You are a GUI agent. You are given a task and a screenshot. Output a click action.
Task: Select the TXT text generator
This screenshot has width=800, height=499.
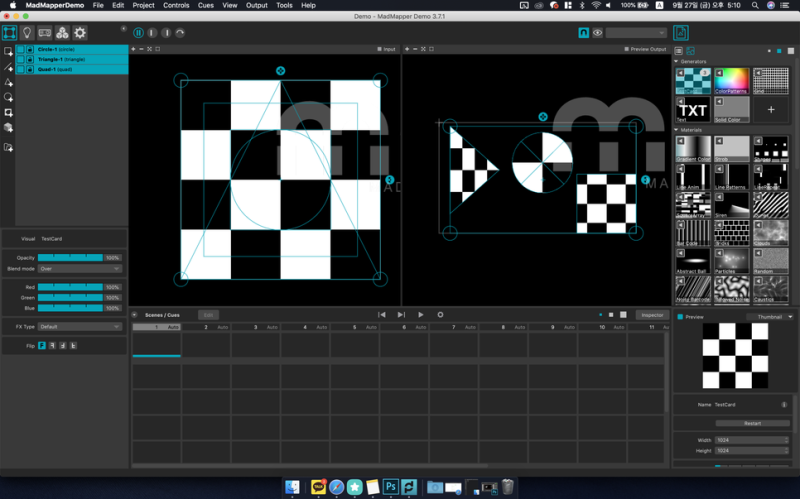pos(693,109)
